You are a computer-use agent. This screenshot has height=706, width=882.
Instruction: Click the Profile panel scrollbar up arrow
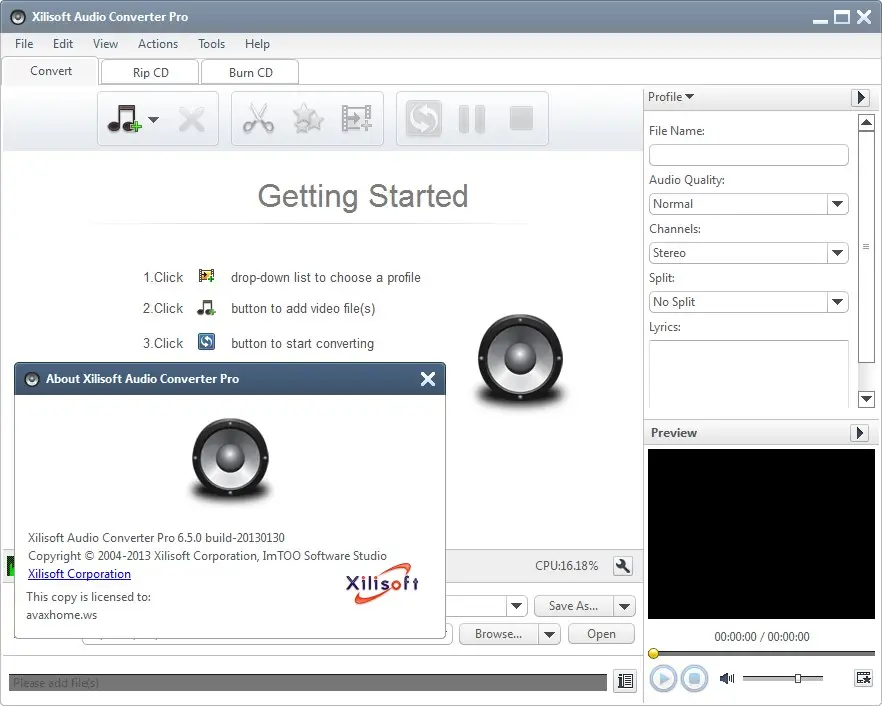pyautogui.click(x=866, y=122)
